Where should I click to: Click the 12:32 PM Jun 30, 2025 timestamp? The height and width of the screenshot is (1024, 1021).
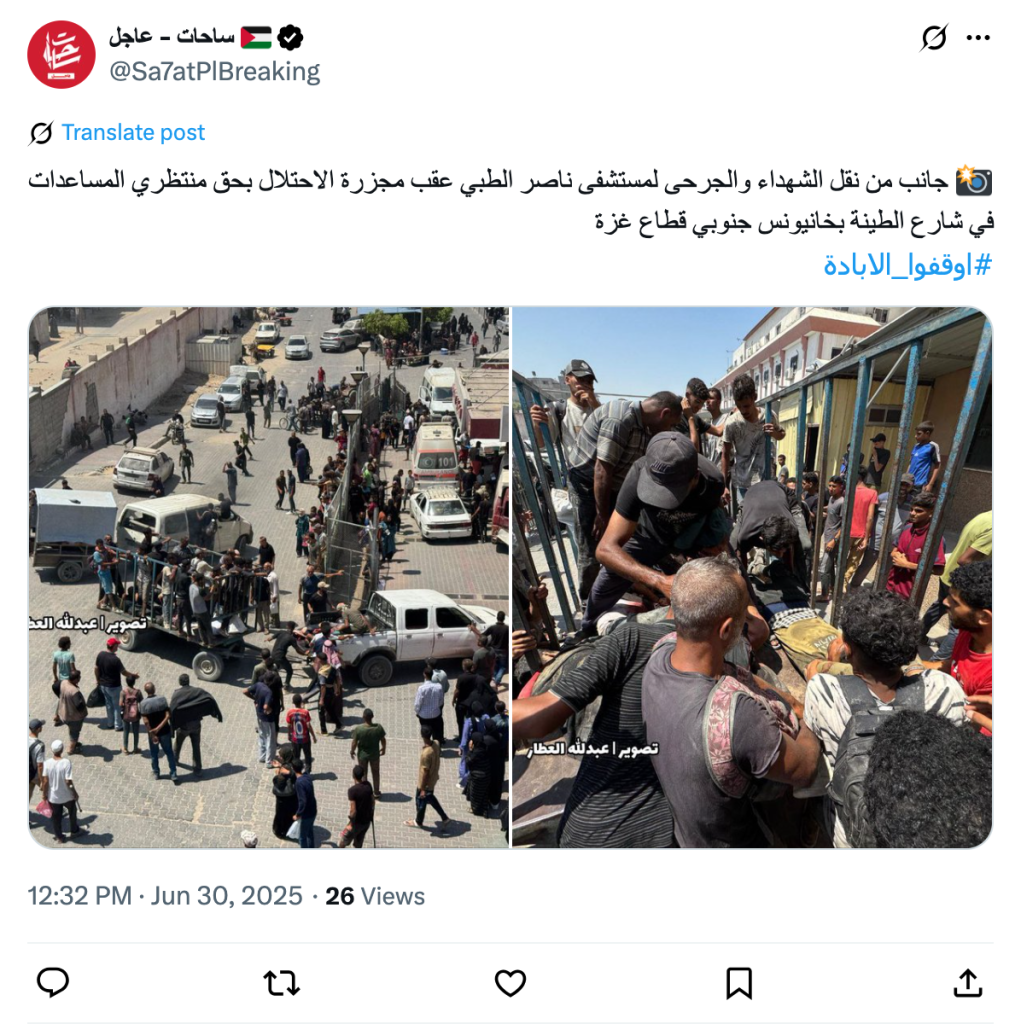tap(165, 895)
